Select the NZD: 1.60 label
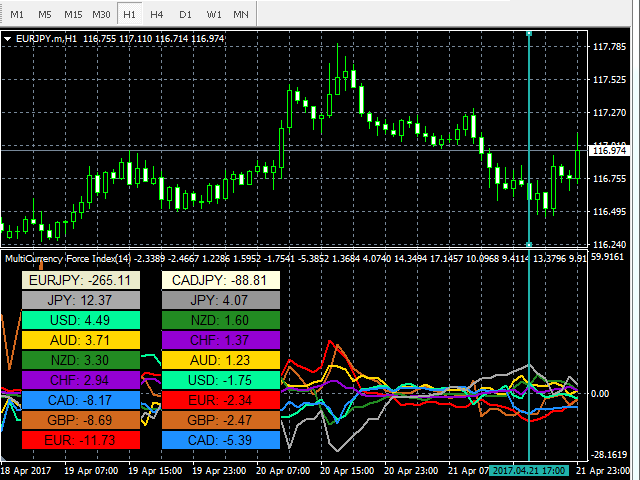The image size is (640, 480). tap(221, 320)
